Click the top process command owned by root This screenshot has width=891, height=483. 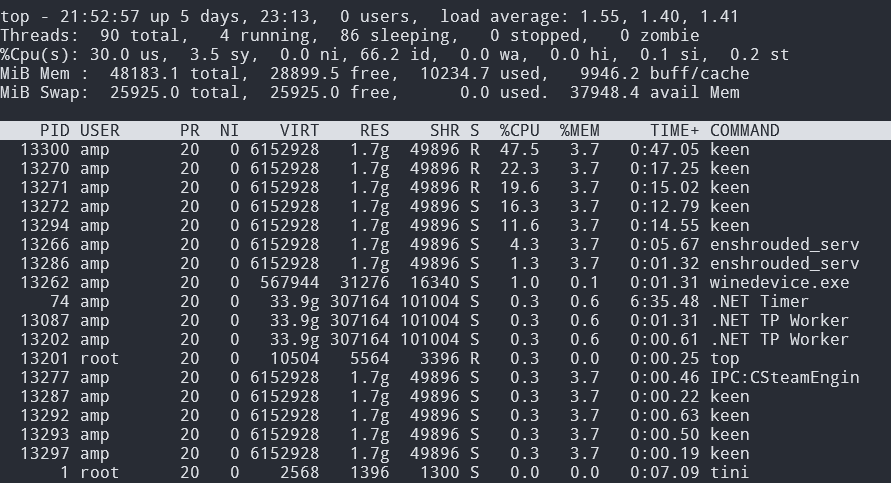click(724, 358)
